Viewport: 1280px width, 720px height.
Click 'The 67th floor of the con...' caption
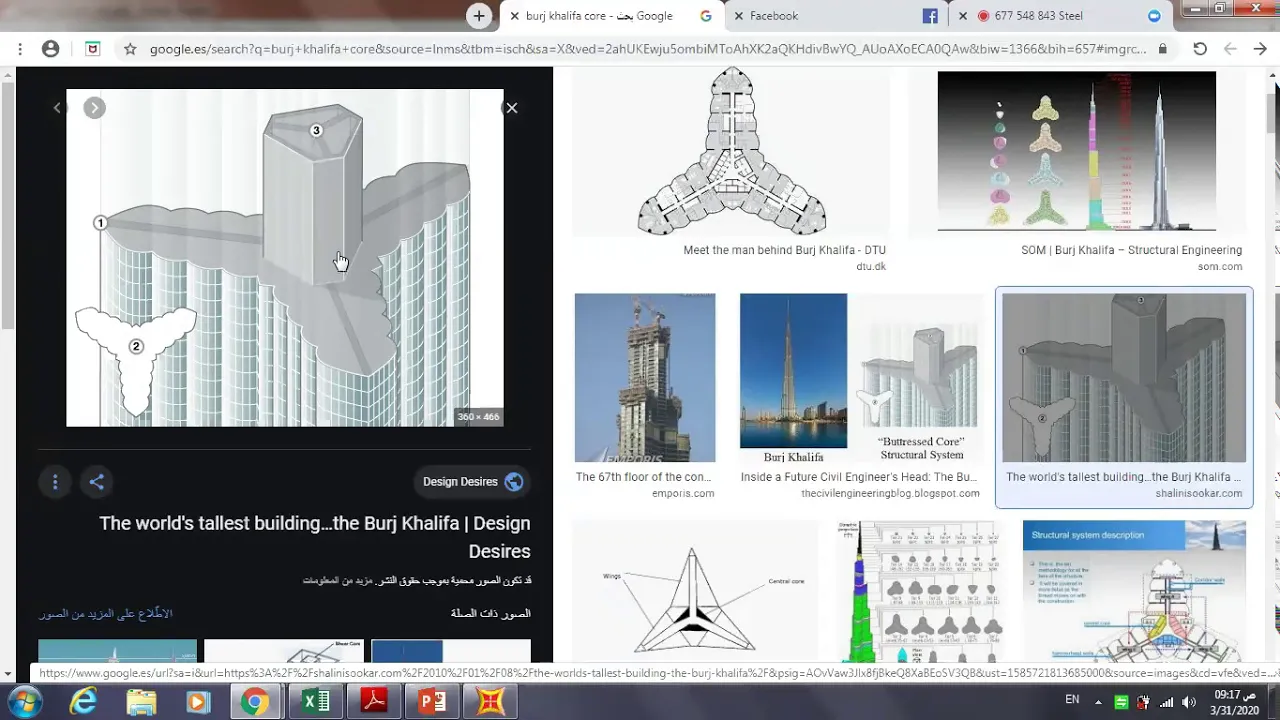(x=643, y=477)
